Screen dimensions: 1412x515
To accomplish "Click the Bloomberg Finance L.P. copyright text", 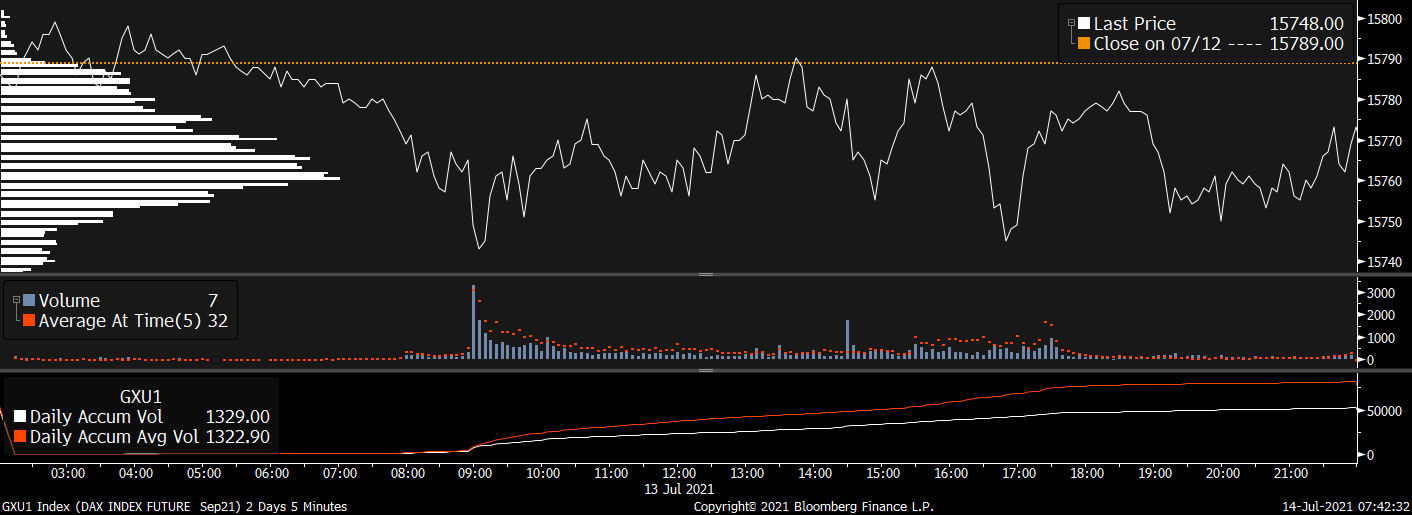I will click(814, 507).
